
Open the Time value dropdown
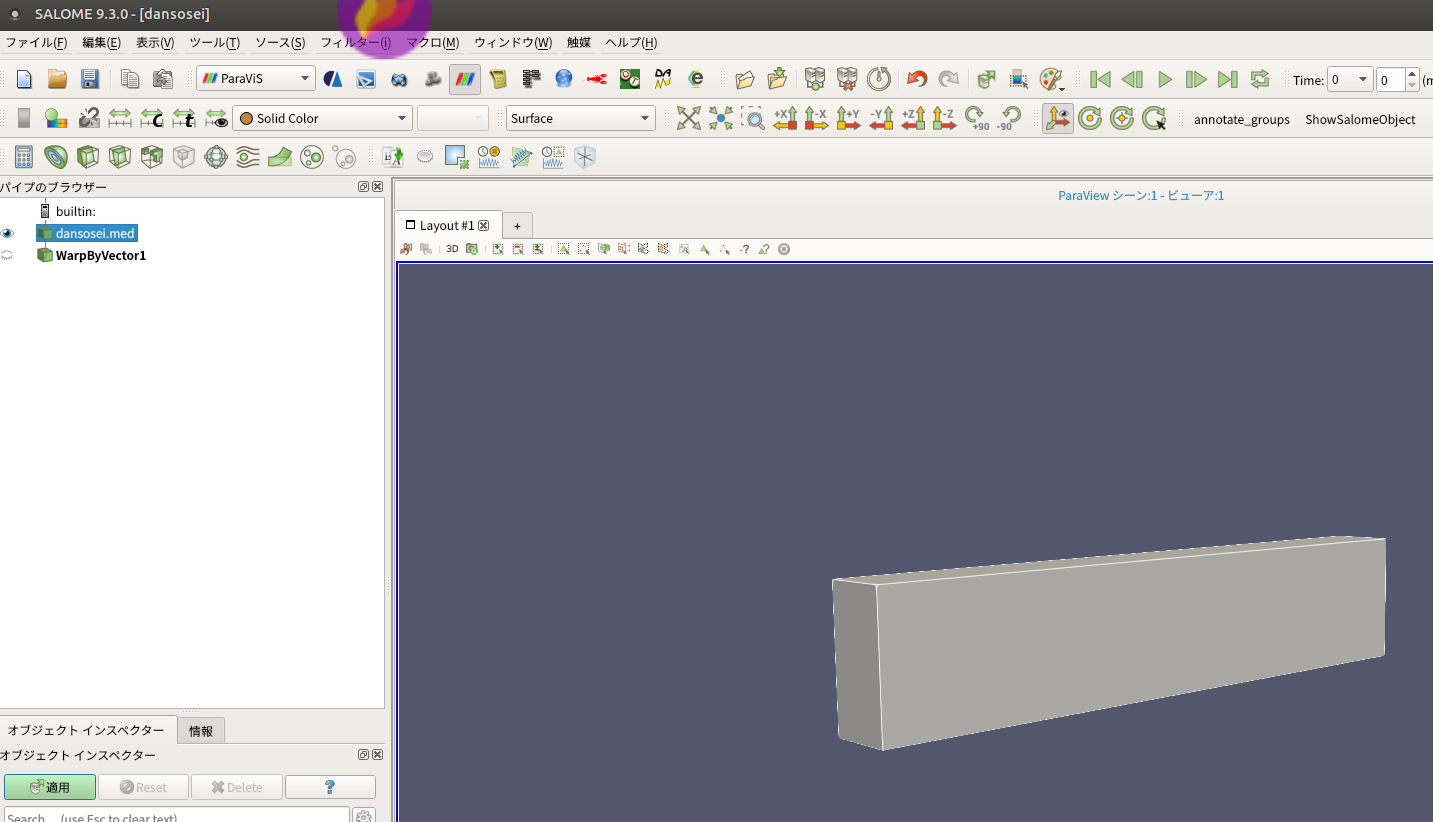[x=1349, y=80]
